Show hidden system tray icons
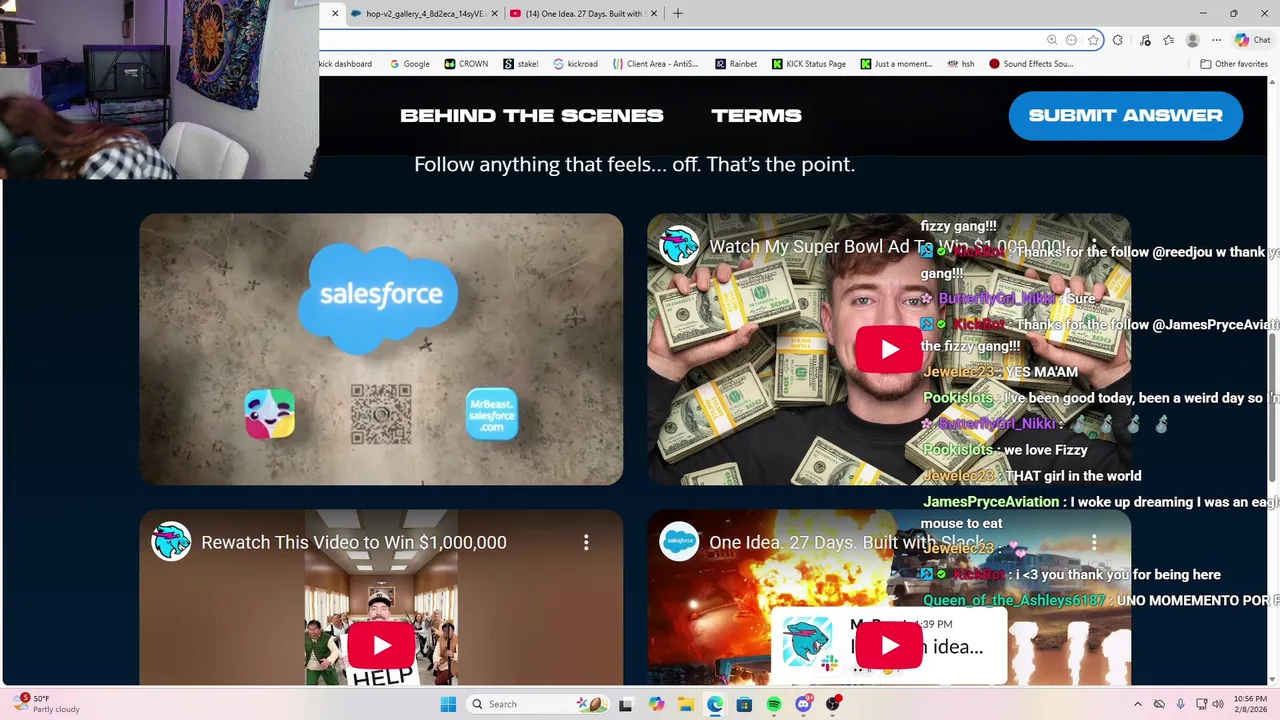This screenshot has height=720, width=1280. 1137,704
